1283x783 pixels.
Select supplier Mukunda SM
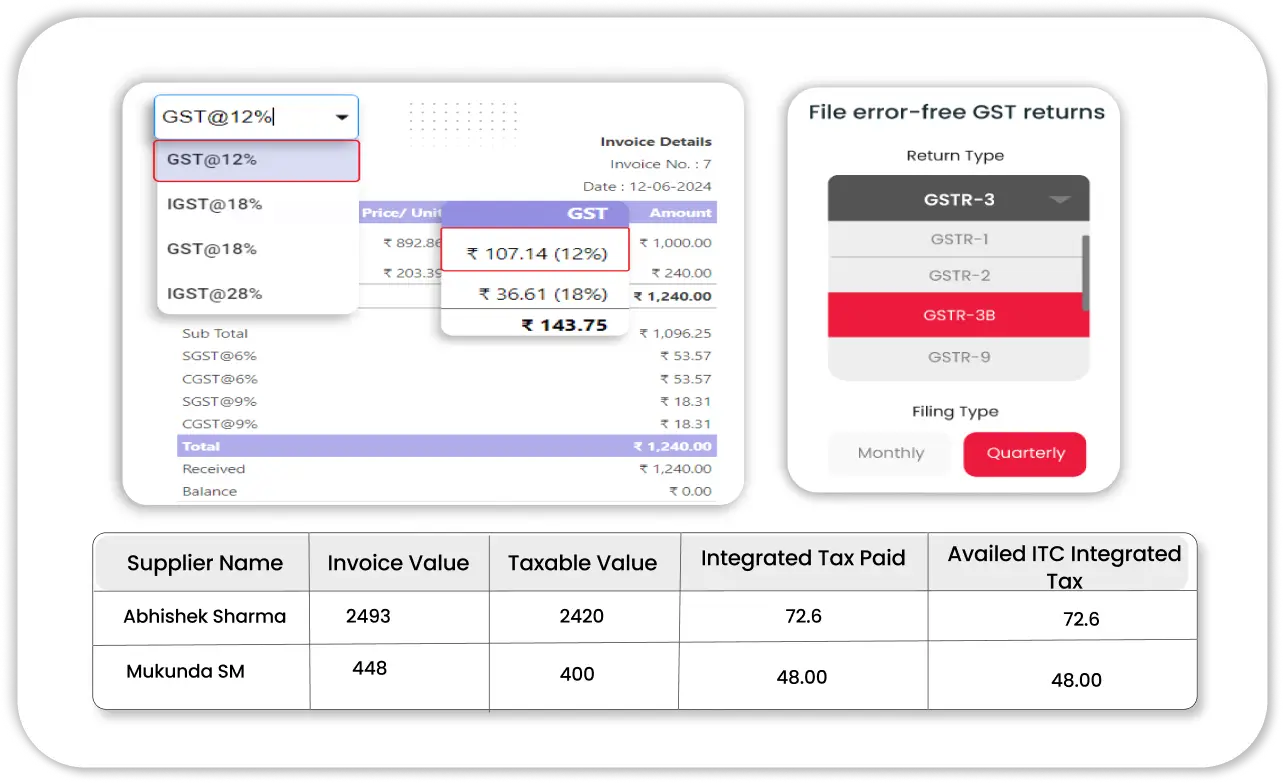coord(185,672)
